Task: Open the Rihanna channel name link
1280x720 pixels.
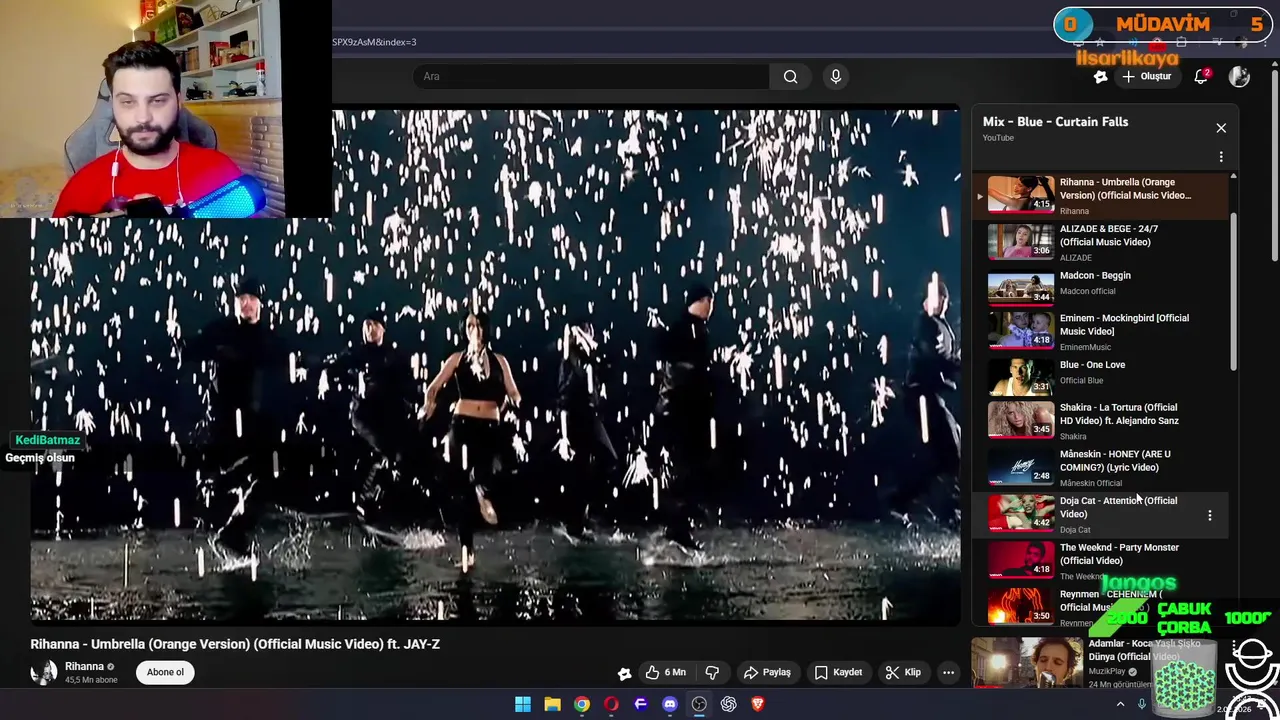Action: pos(84,666)
